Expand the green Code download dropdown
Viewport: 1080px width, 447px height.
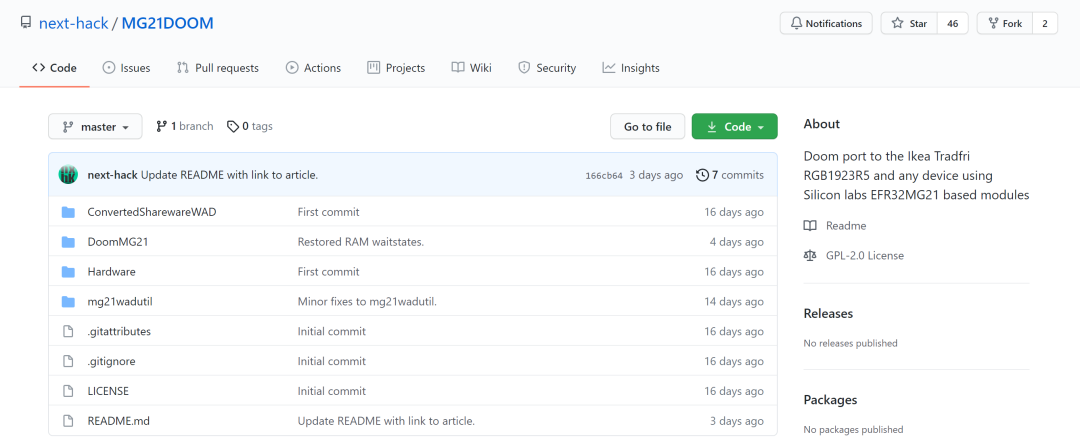(734, 127)
